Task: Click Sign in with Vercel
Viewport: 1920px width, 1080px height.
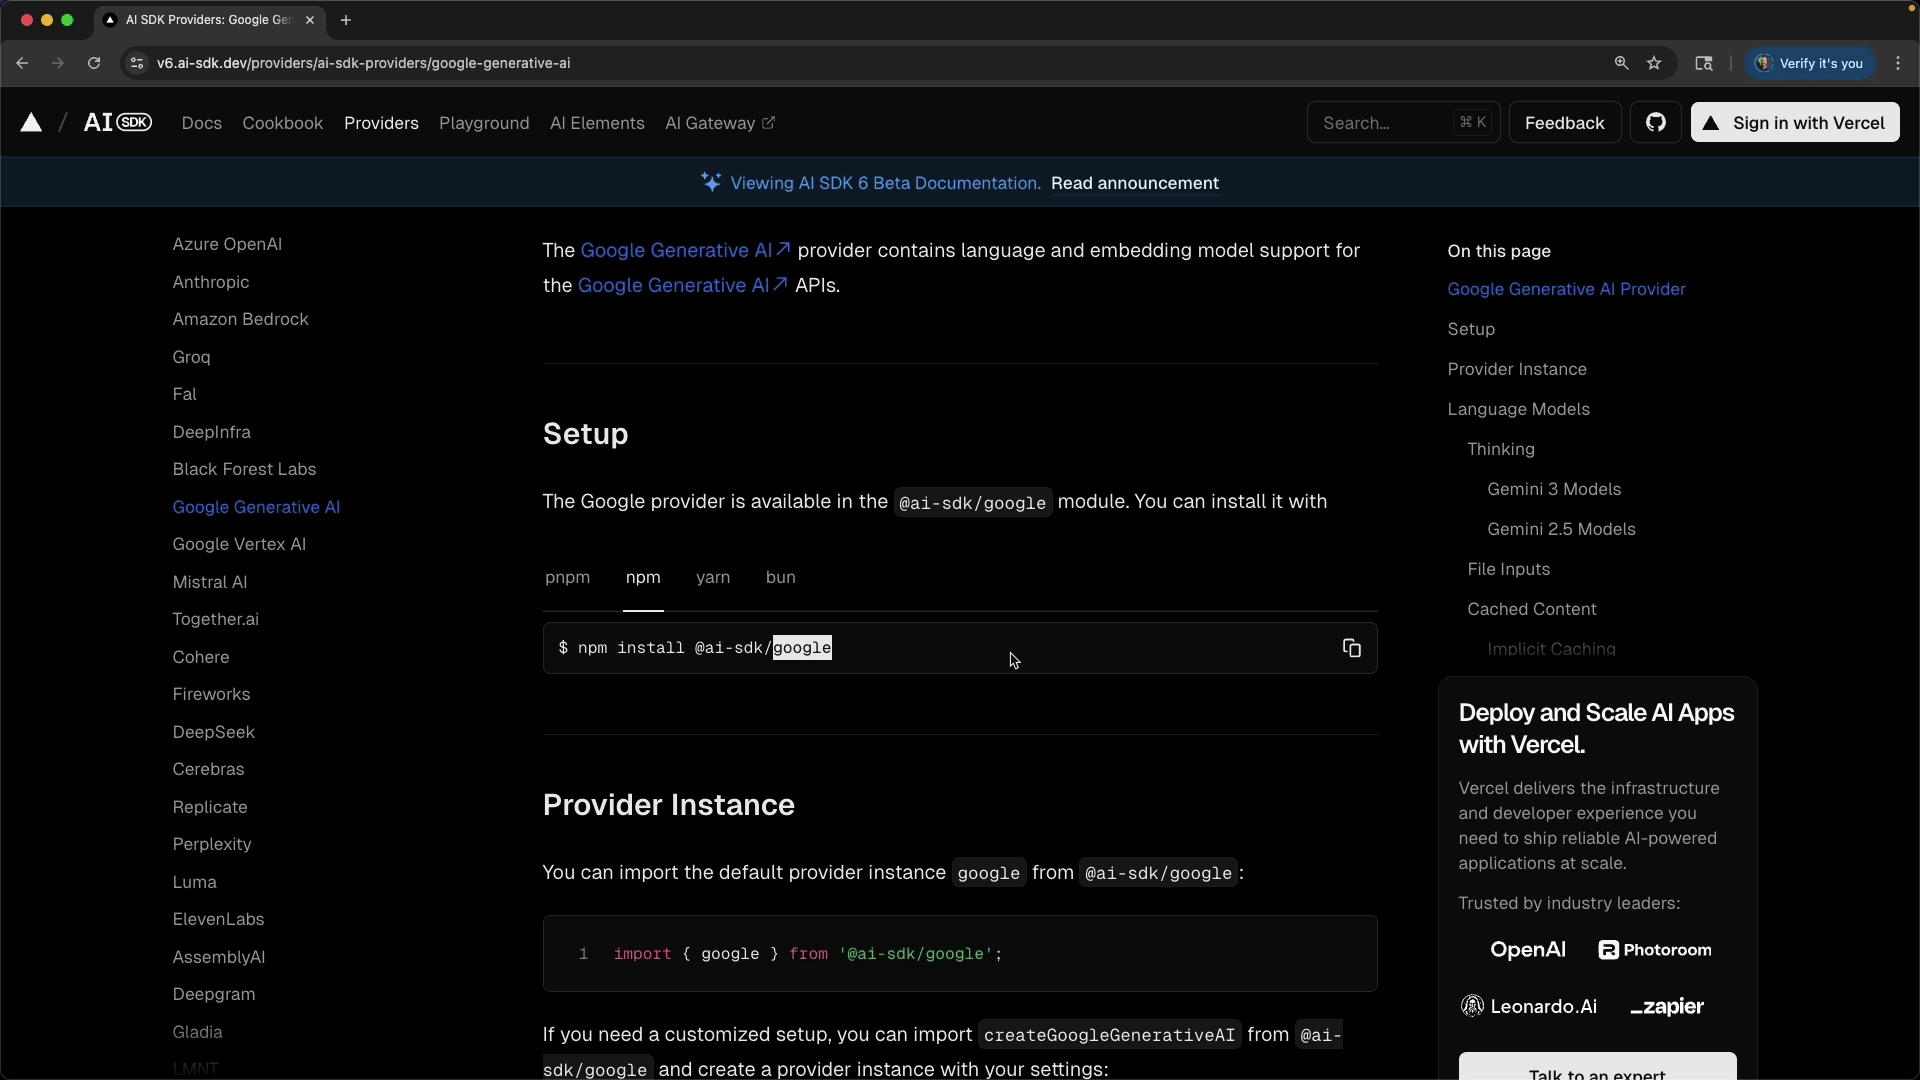Action: click(x=1794, y=123)
